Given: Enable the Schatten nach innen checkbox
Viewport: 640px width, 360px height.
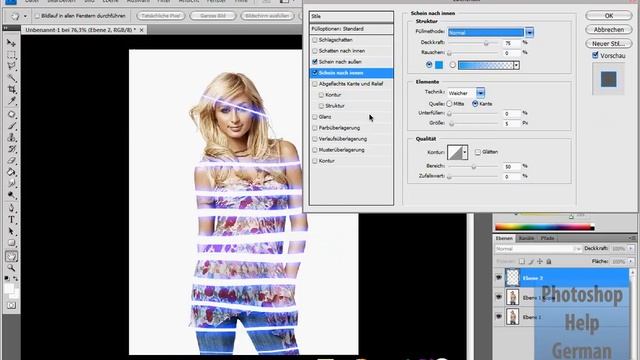Looking at the screenshot, I should (315, 51).
